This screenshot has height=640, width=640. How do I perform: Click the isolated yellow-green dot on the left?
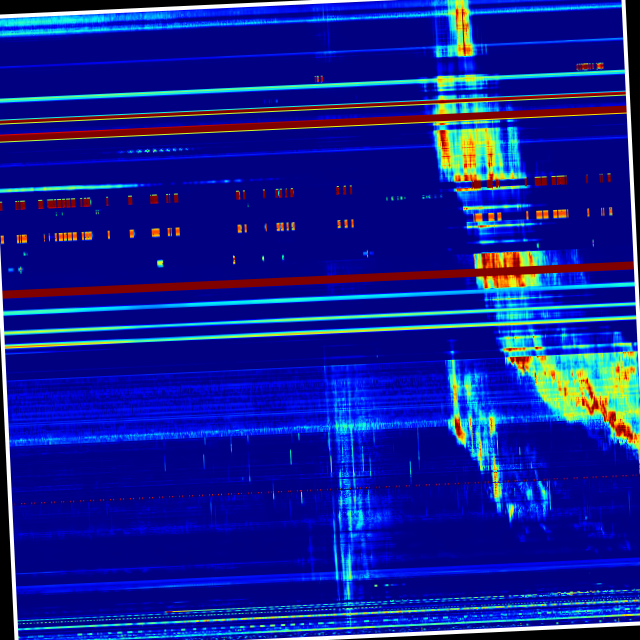[160, 263]
